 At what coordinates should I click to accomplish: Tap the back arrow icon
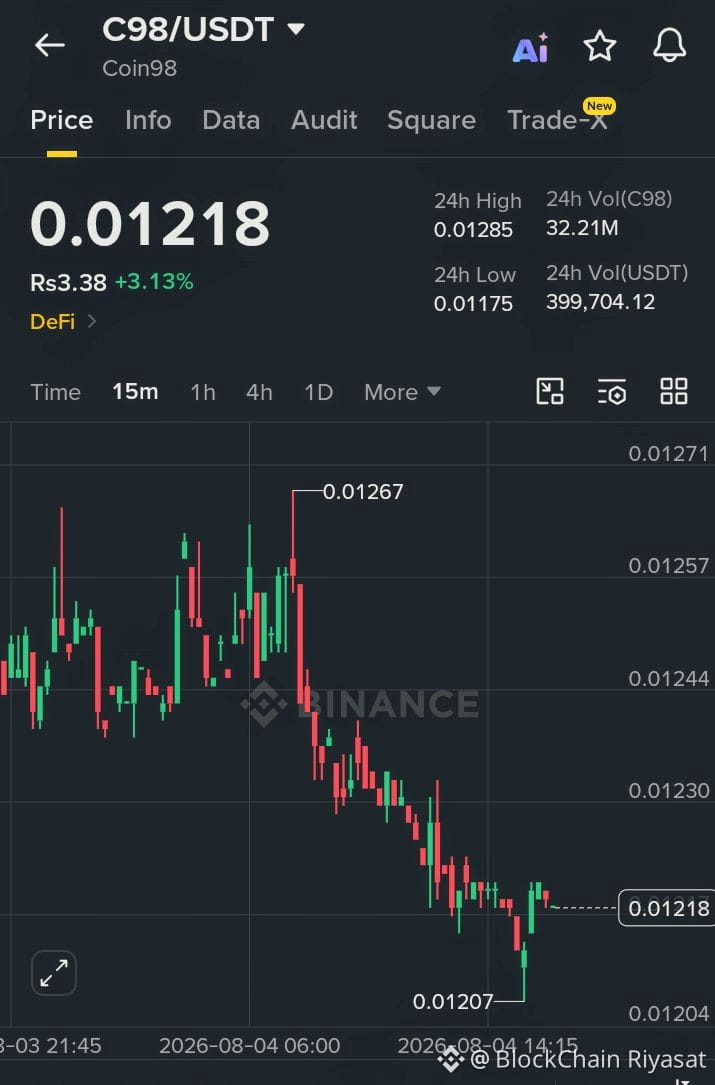pyautogui.click(x=49, y=45)
